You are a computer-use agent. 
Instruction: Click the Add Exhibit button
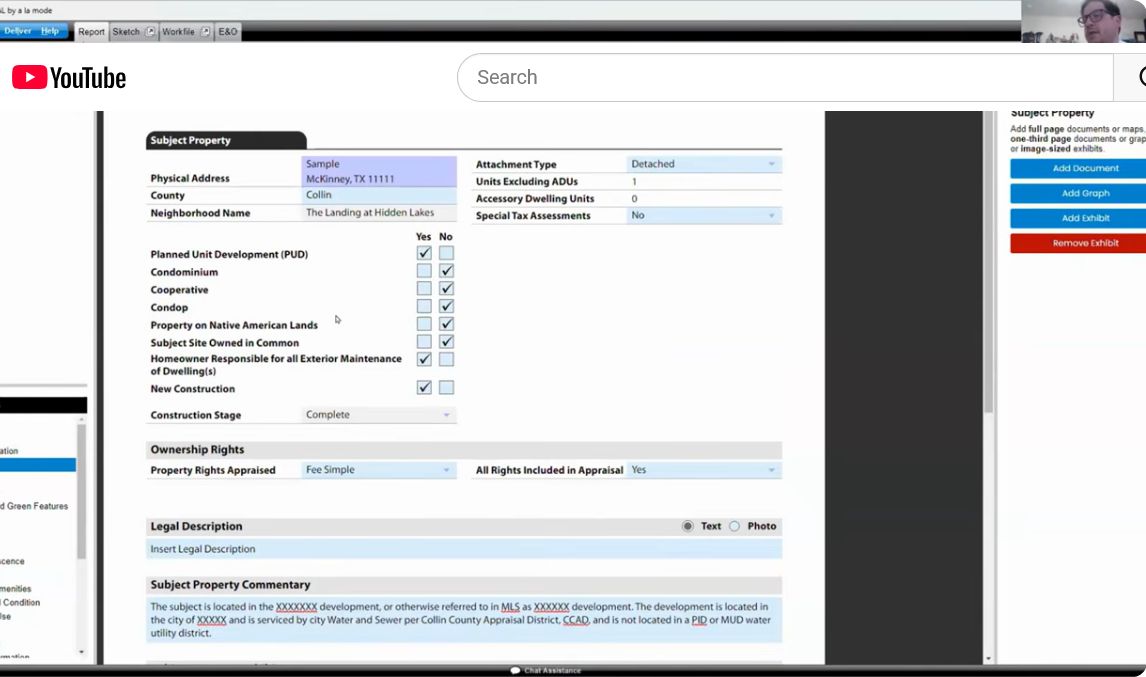click(1078, 218)
